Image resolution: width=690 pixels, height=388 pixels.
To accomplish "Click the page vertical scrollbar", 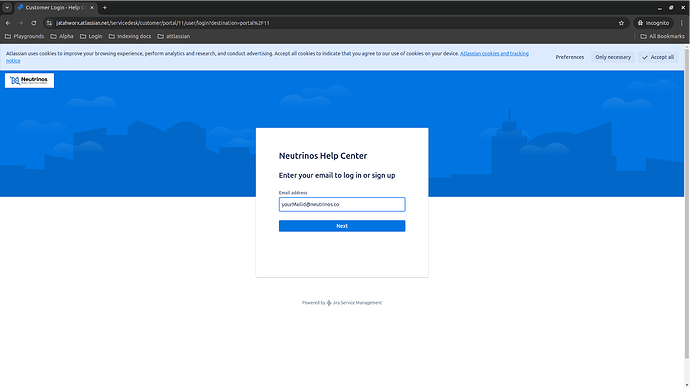I will coord(687,202).
